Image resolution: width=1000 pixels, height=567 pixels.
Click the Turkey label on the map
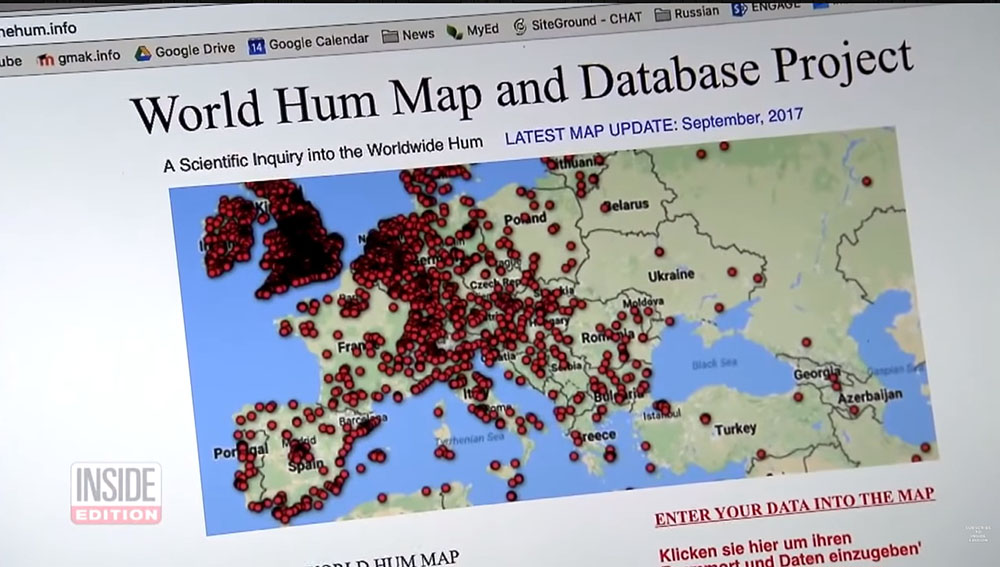[735, 429]
